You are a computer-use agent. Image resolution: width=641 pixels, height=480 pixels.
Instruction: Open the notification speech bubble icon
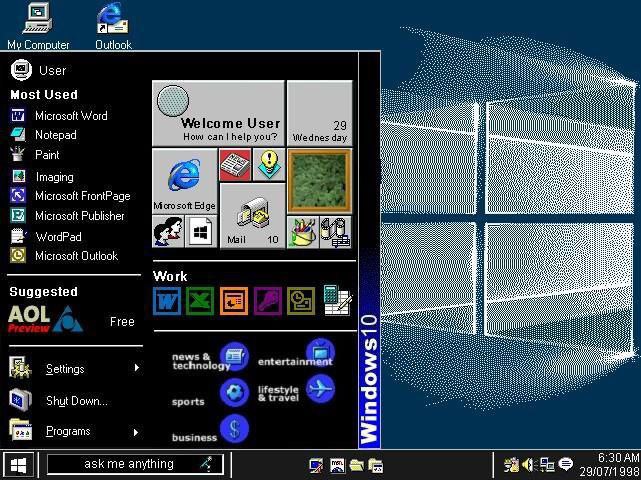tap(566, 464)
